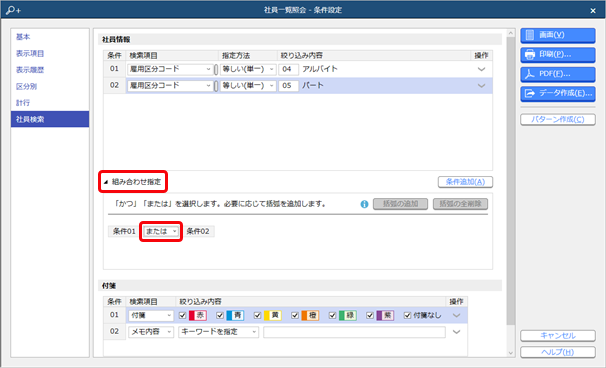Click the パターン作成(C) button
This screenshot has height=368, width=606.
point(558,119)
